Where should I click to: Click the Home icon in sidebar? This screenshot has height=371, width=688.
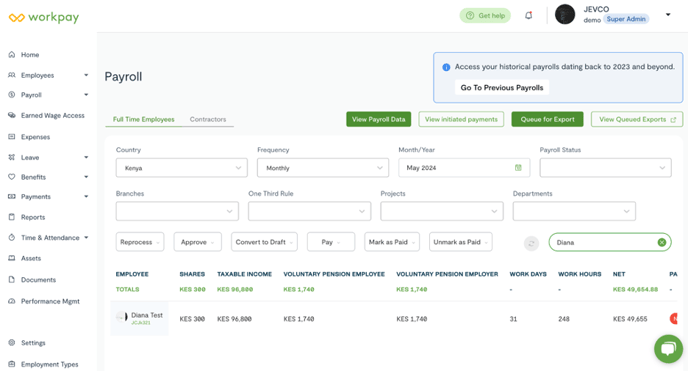[12, 54]
